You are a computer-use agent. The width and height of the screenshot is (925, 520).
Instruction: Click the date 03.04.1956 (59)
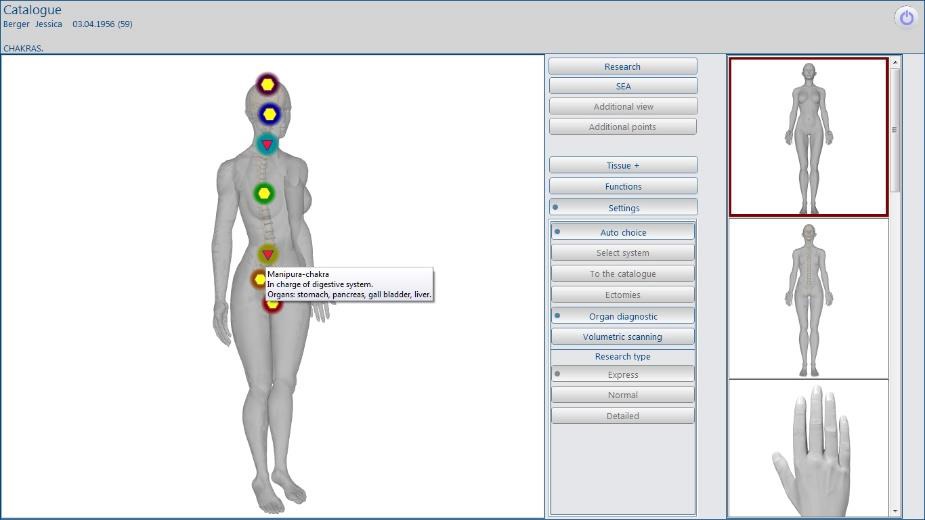pyautogui.click(x=102, y=24)
